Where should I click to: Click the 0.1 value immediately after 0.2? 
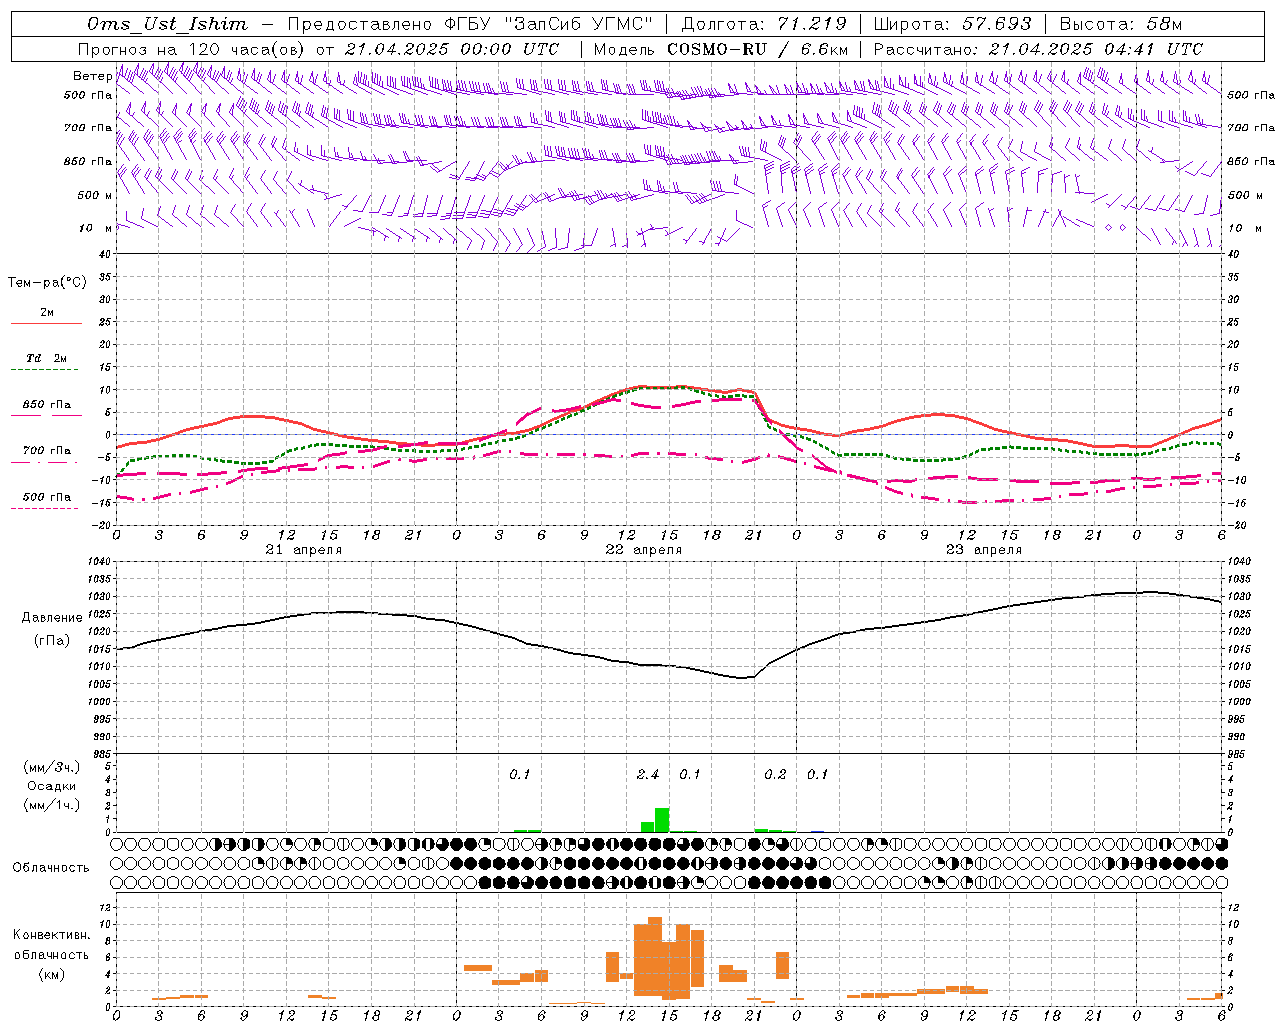pos(818,774)
